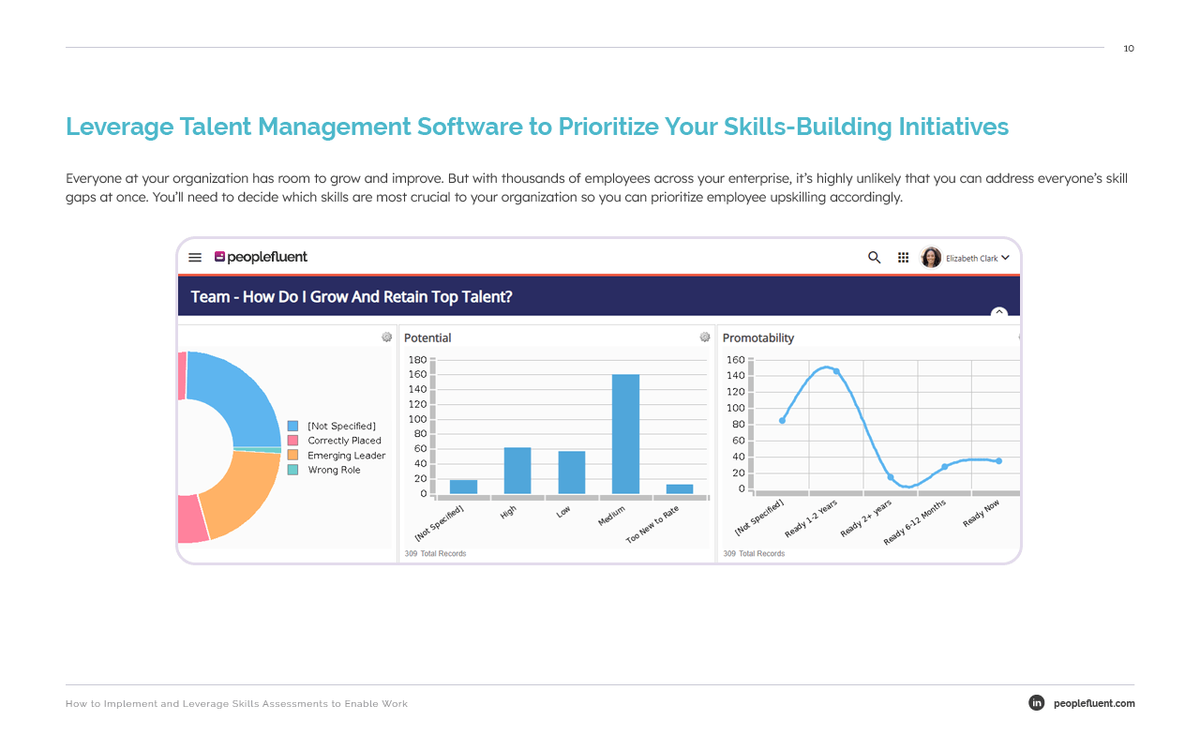The height and width of the screenshot is (750, 1200).
Task: Collapse the dashboard with the chevron arrow
Action: (x=999, y=313)
